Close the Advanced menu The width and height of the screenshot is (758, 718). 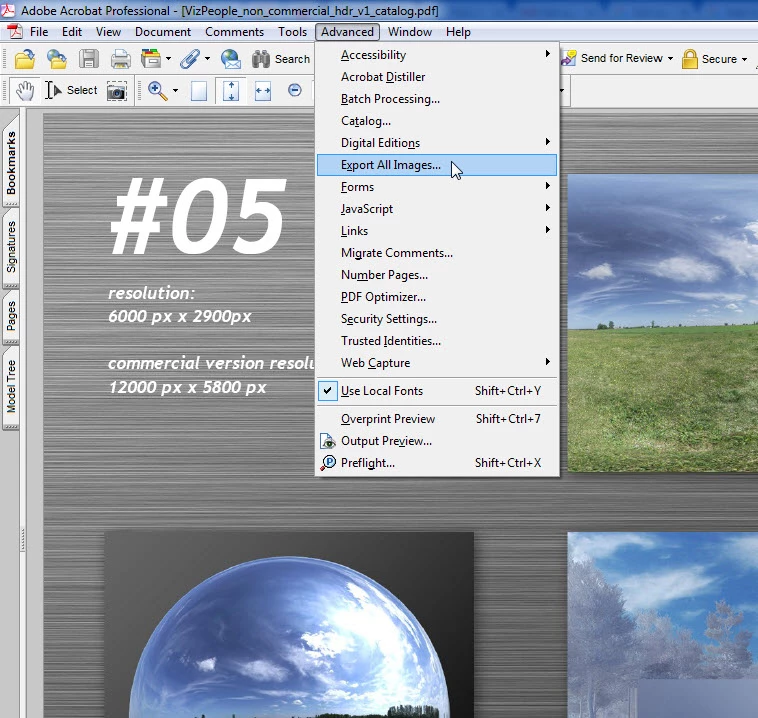tap(347, 32)
